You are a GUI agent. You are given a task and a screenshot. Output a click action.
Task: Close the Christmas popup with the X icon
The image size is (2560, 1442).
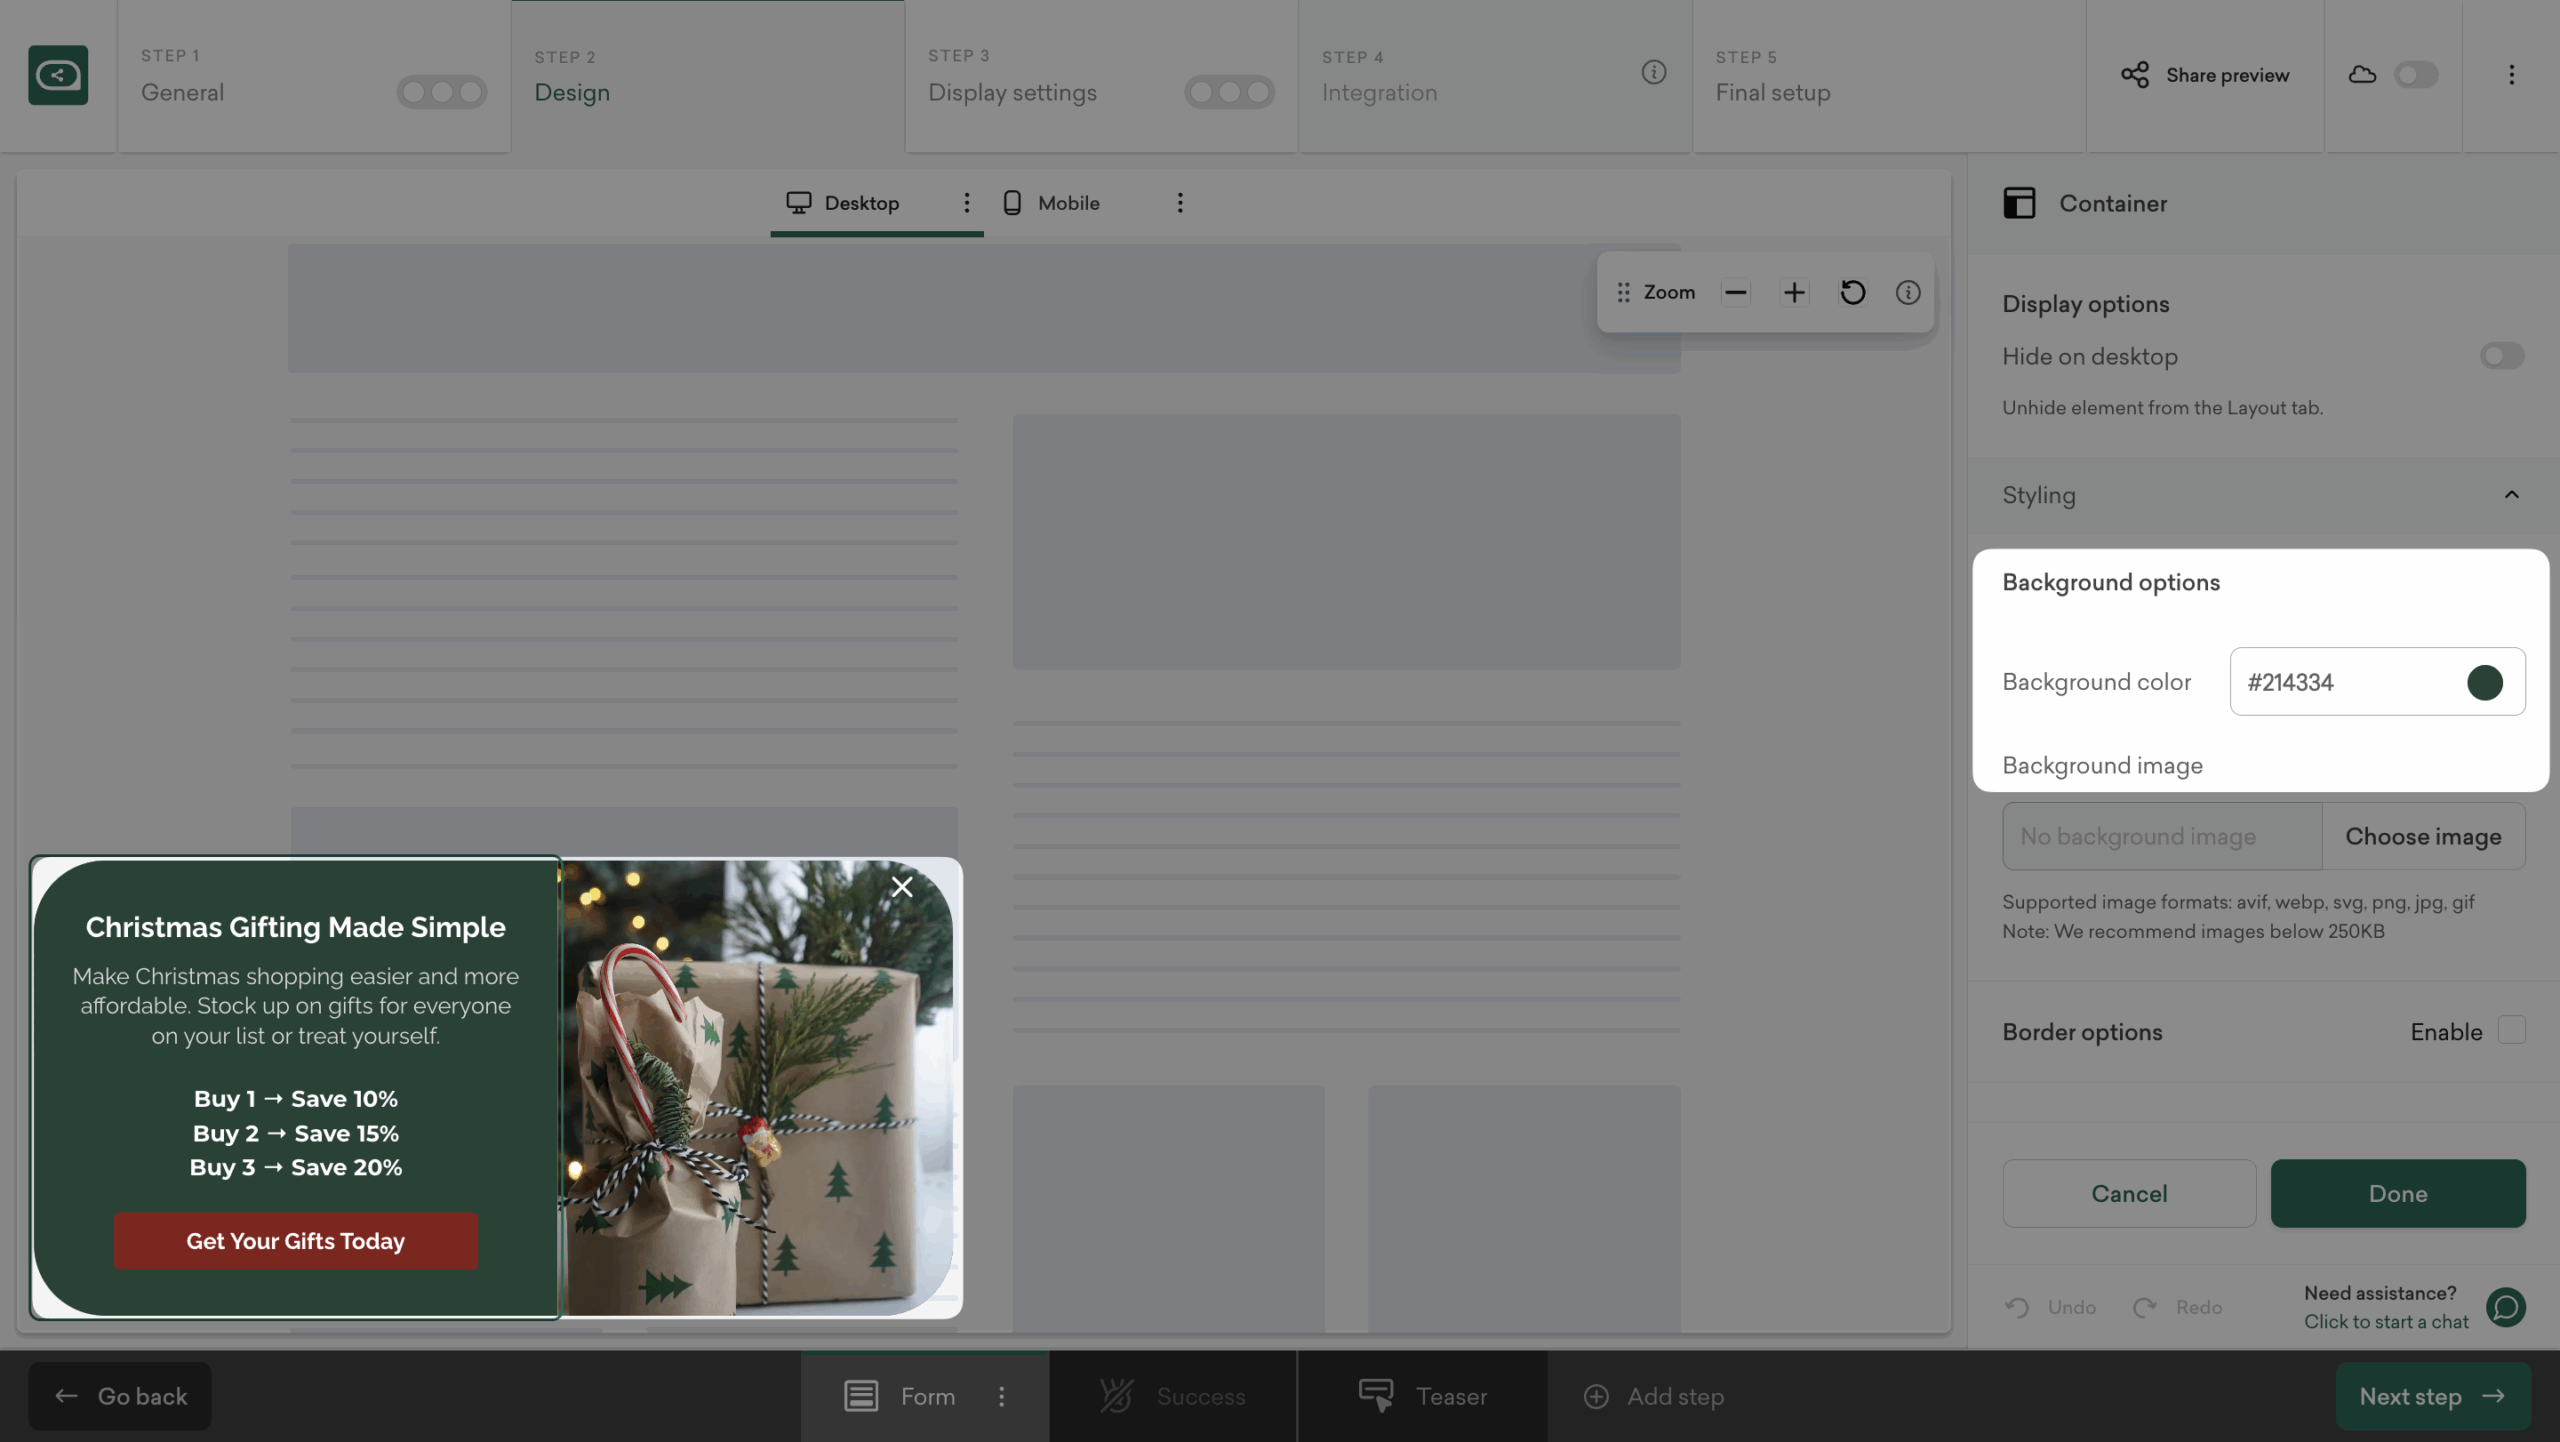click(x=902, y=887)
